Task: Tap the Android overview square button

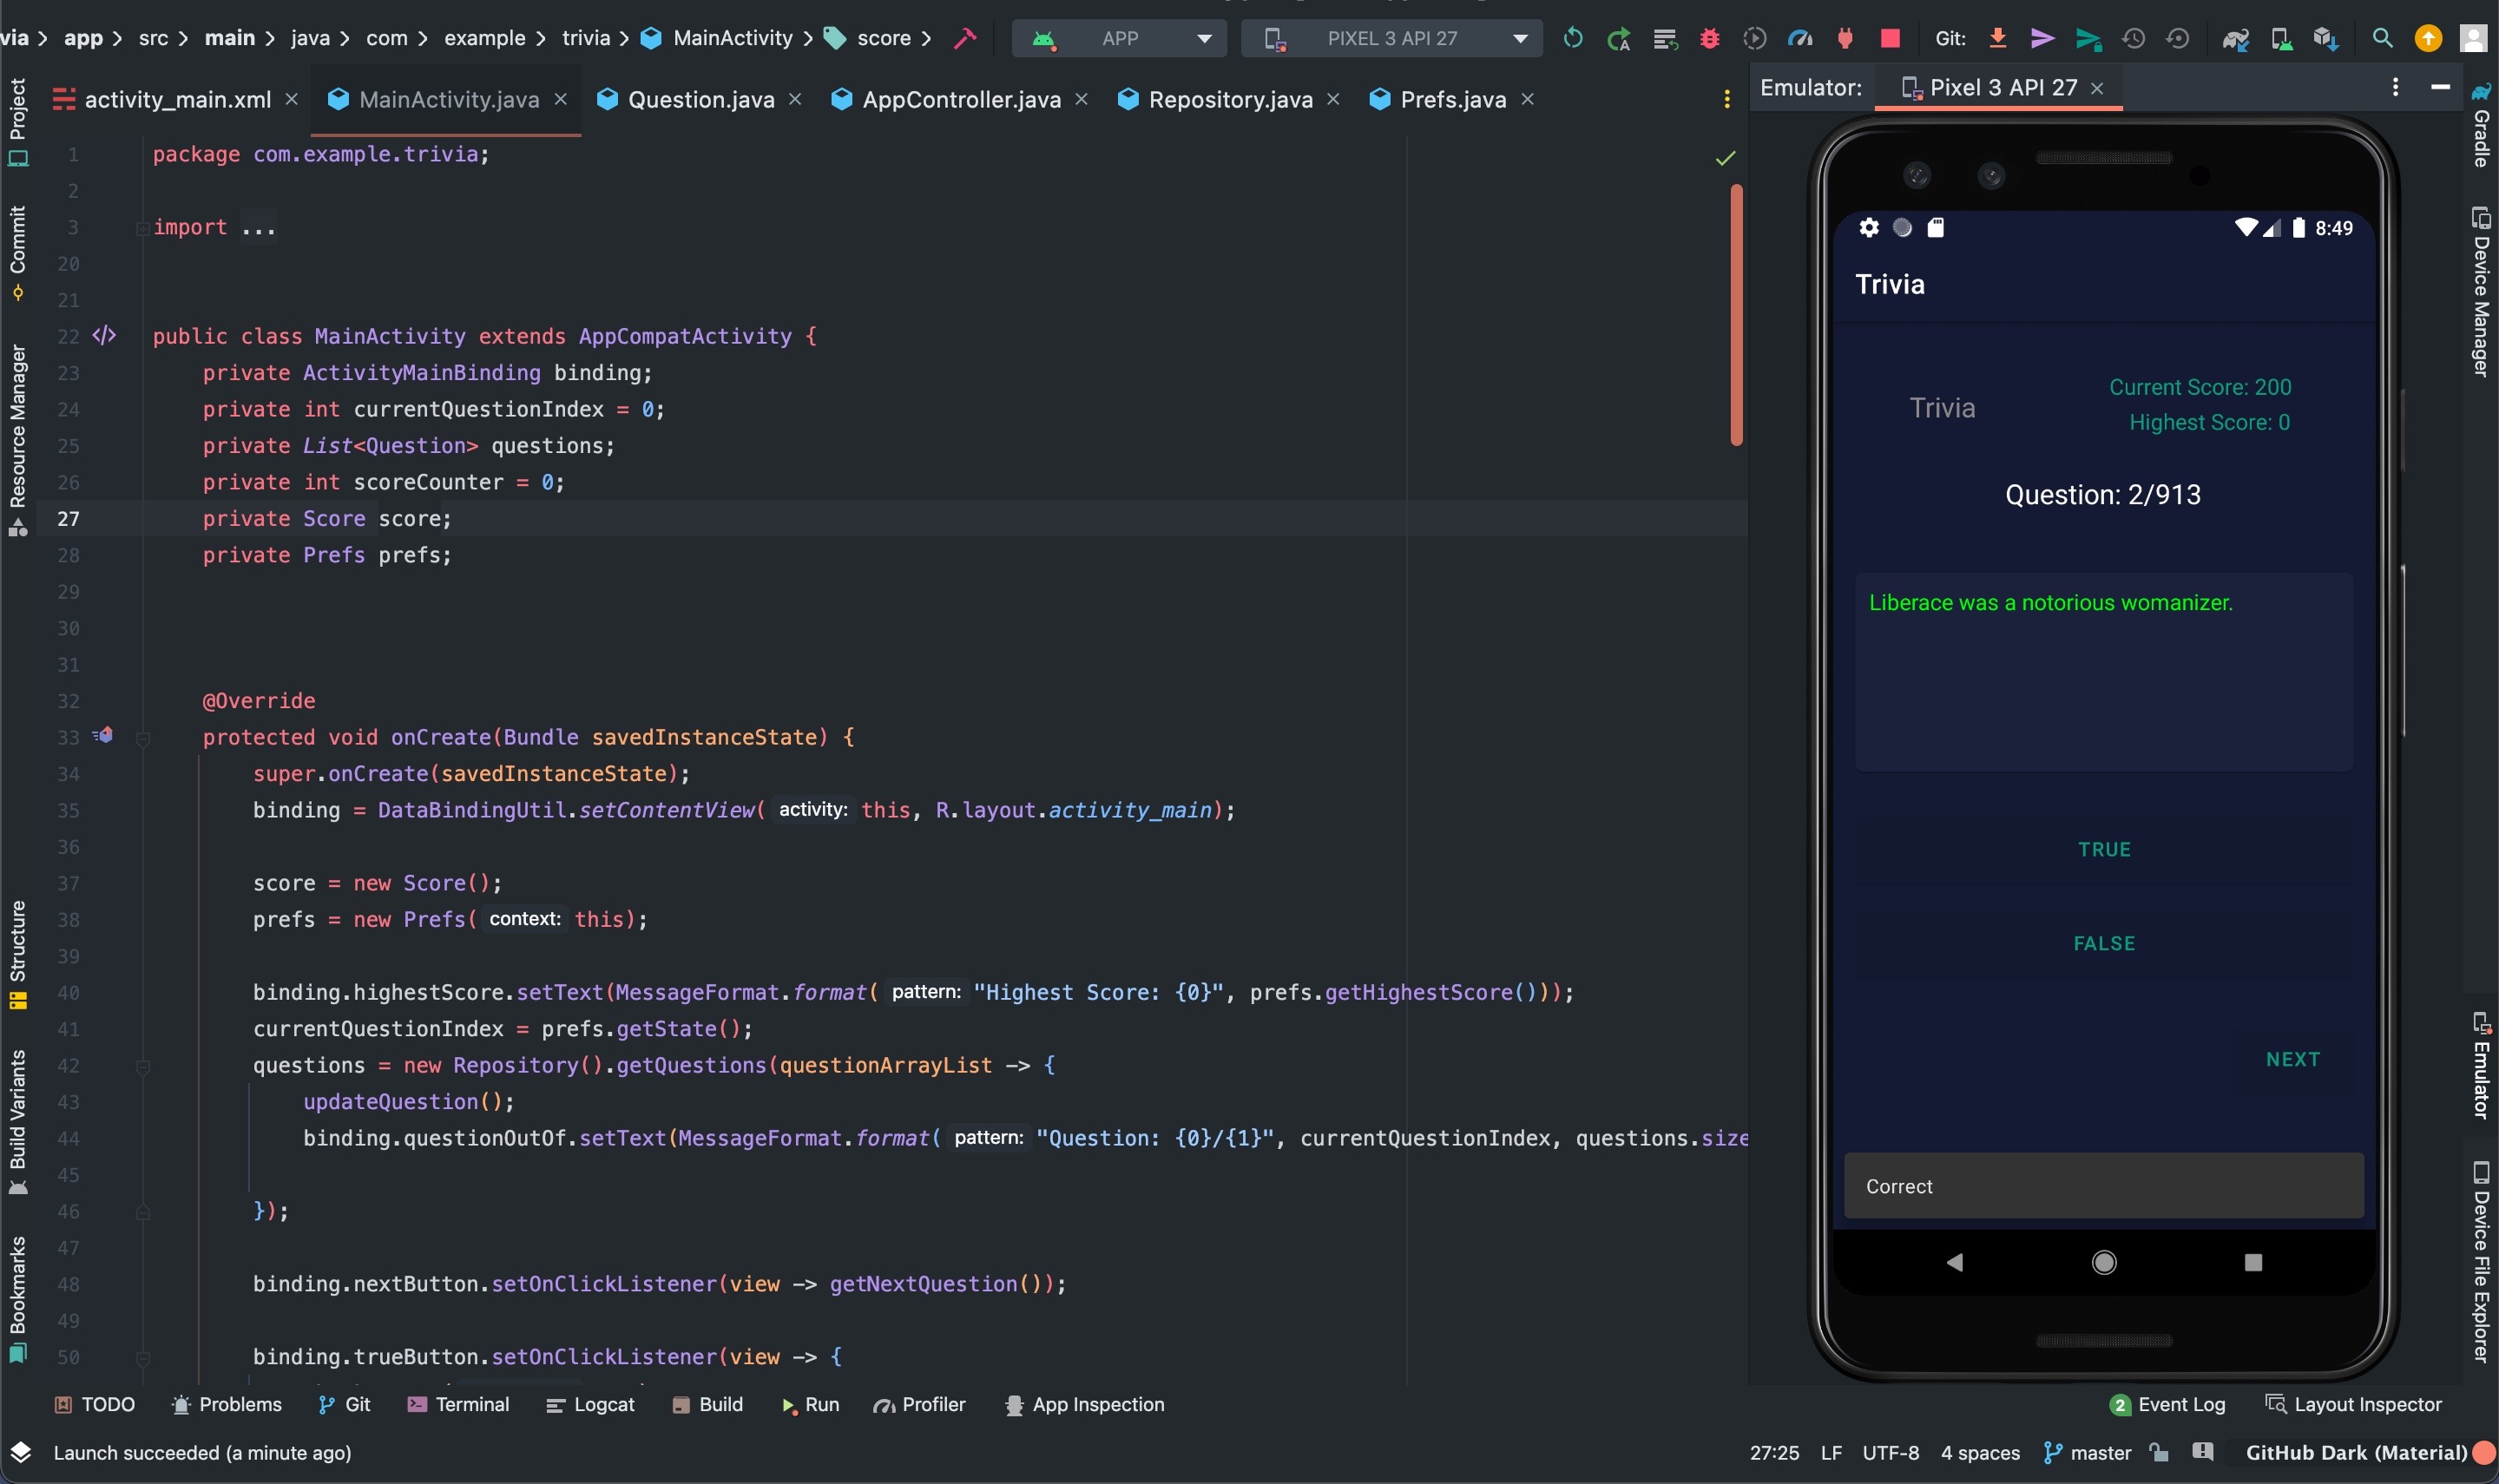Action: 2252,1262
